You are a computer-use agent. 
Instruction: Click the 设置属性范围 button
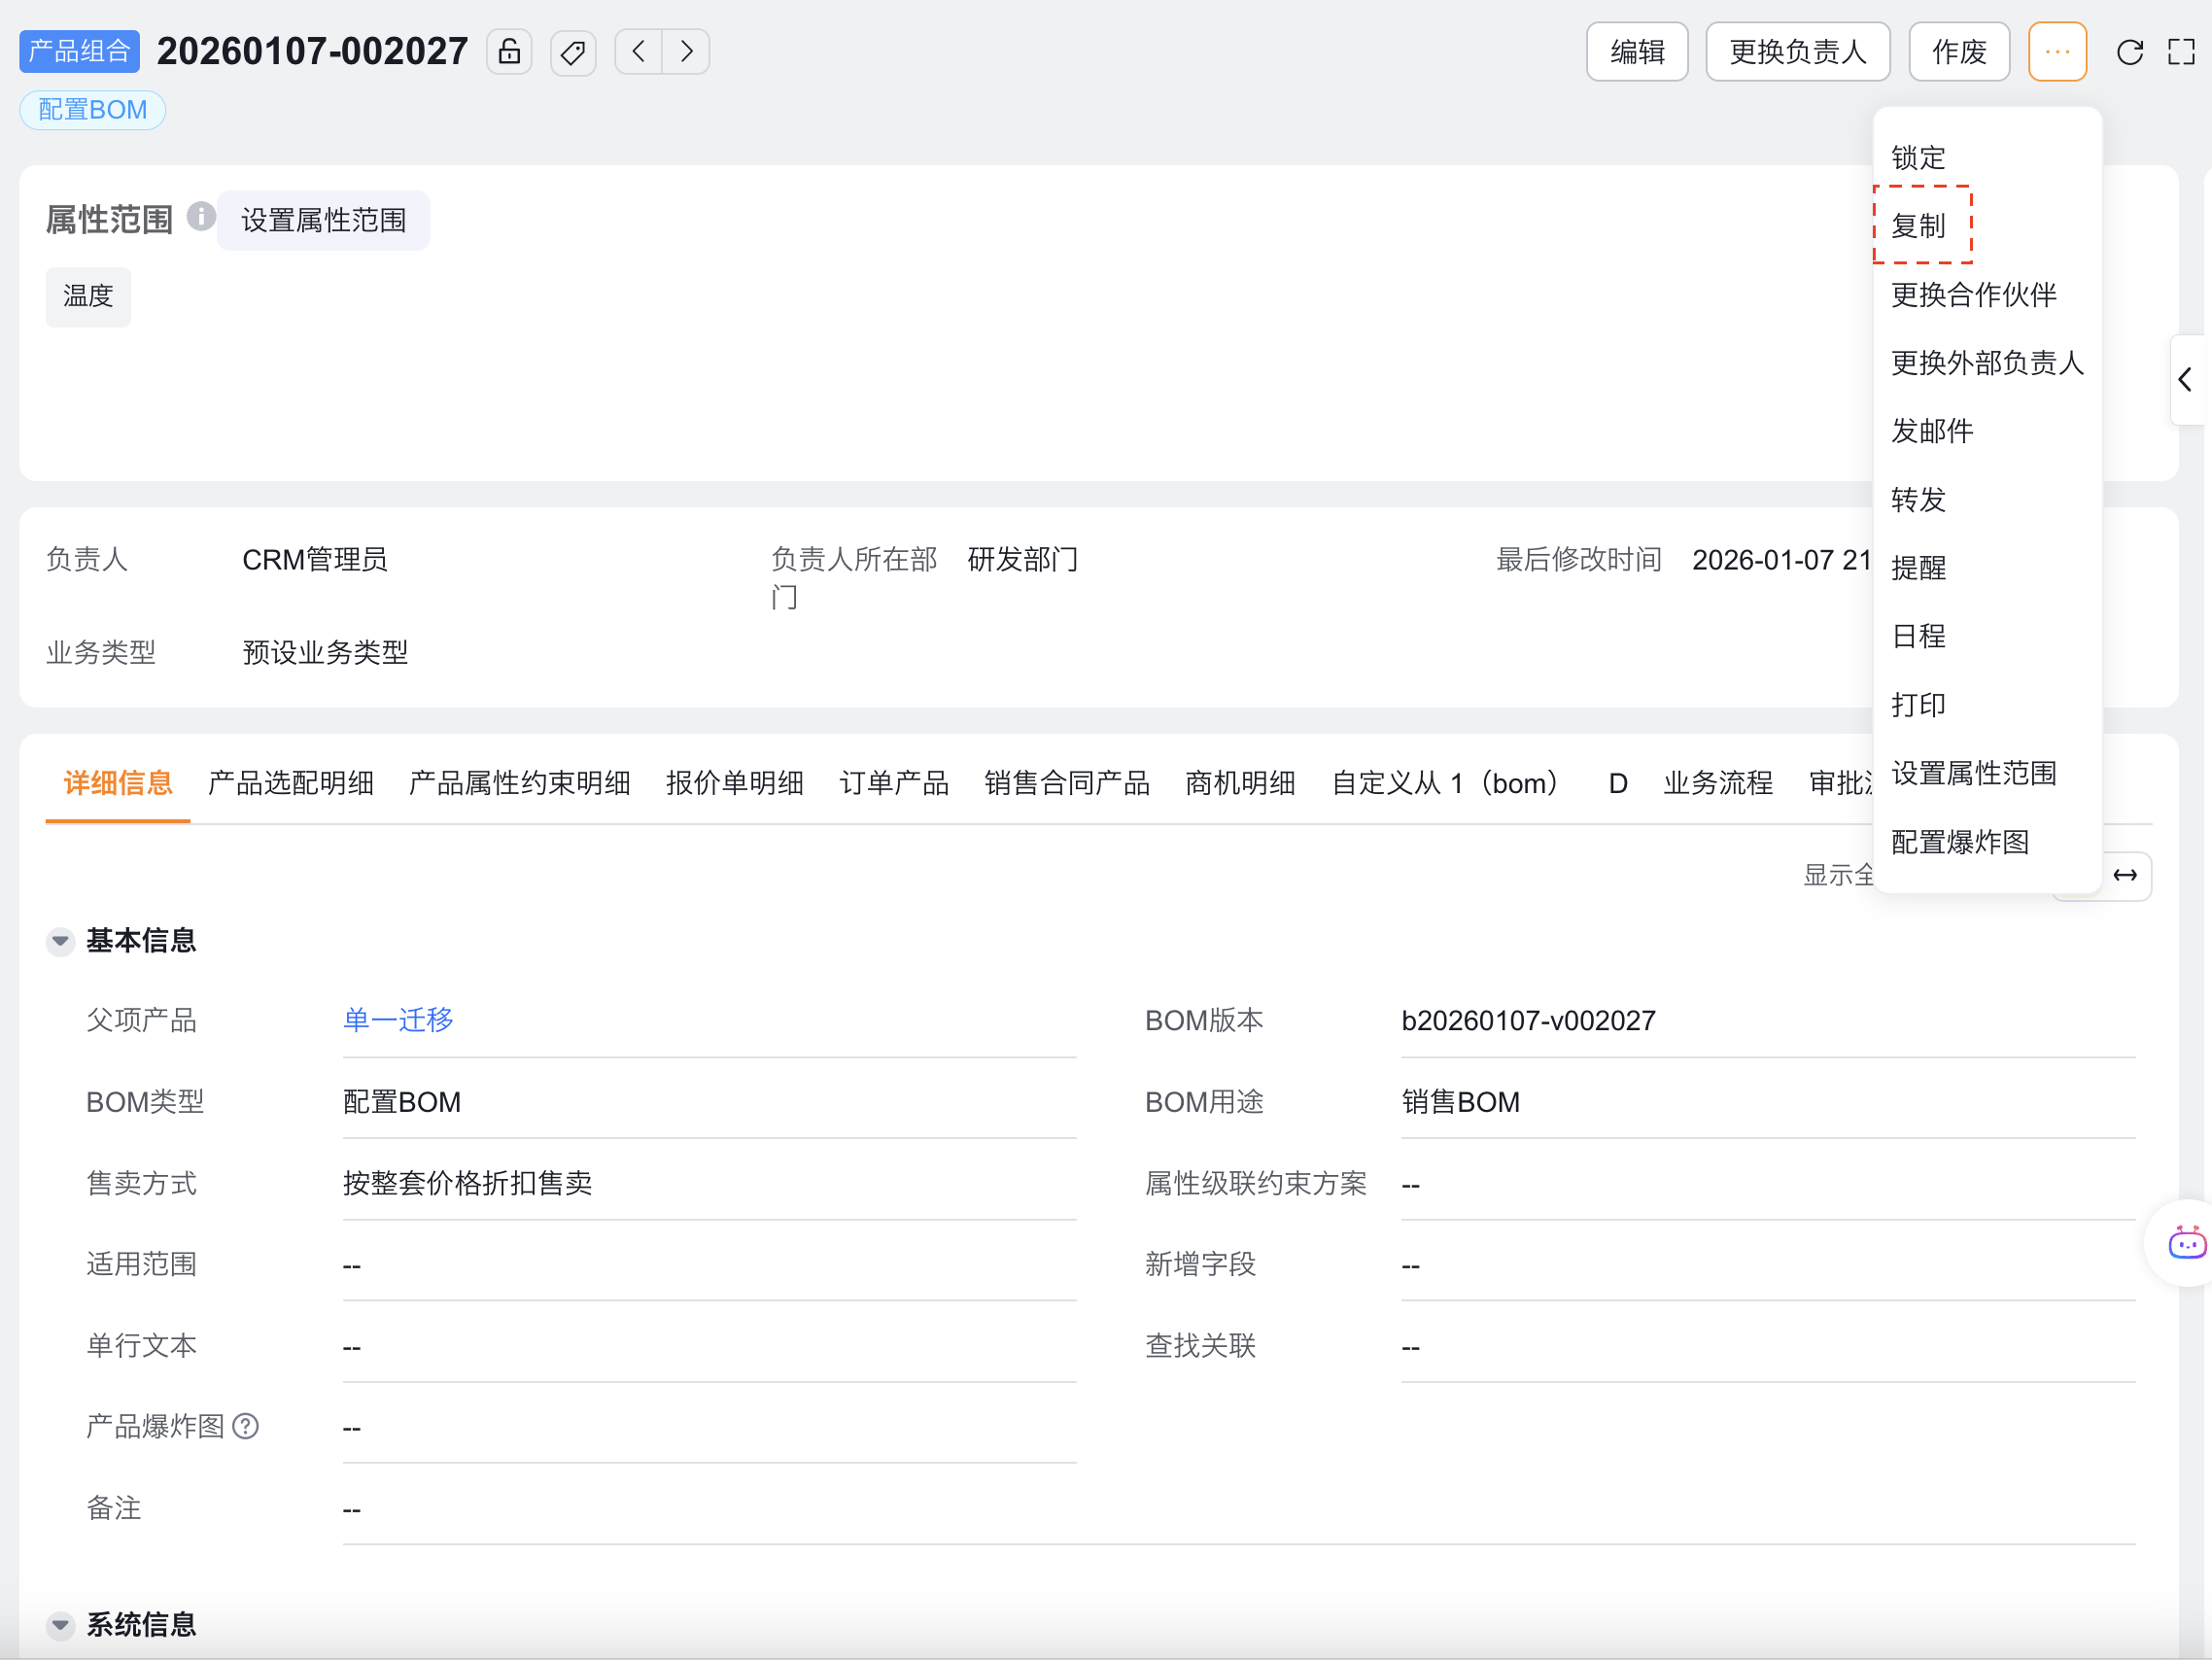(x=323, y=220)
